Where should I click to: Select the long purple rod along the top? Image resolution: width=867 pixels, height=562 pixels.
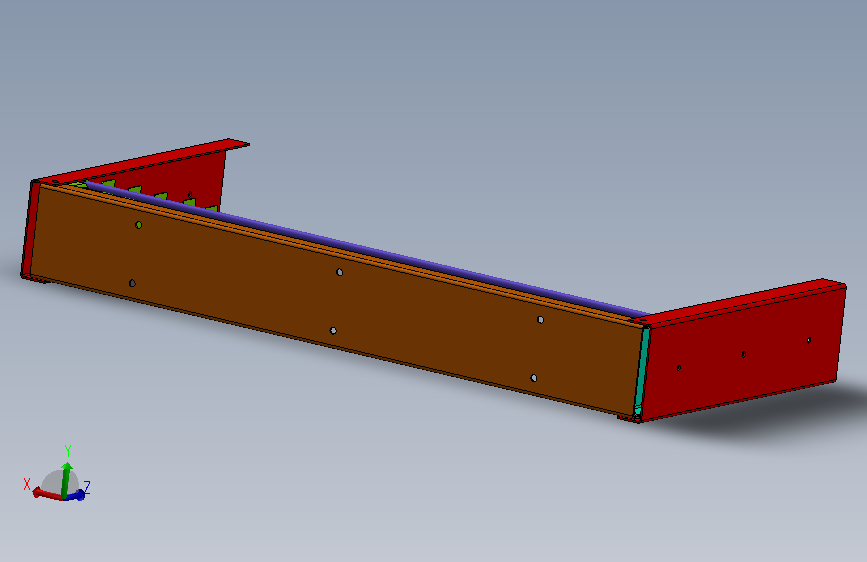point(365,248)
